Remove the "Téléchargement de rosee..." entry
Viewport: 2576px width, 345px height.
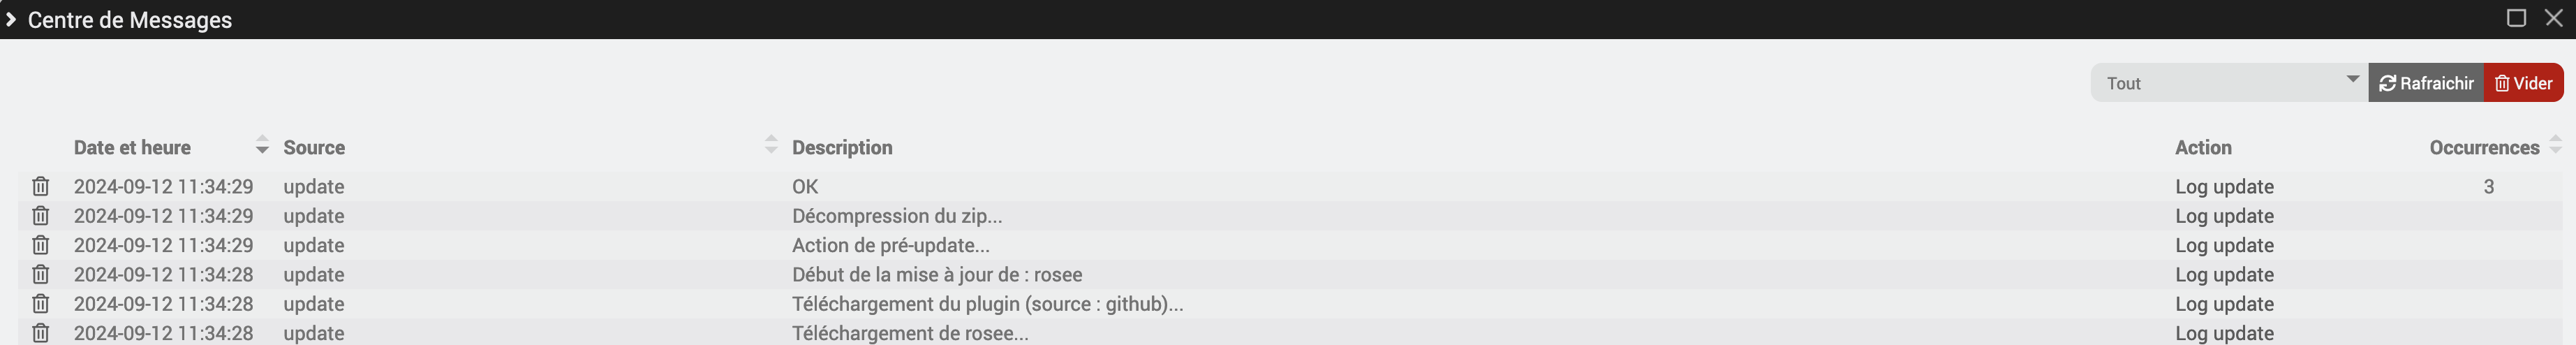click(40, 332)
